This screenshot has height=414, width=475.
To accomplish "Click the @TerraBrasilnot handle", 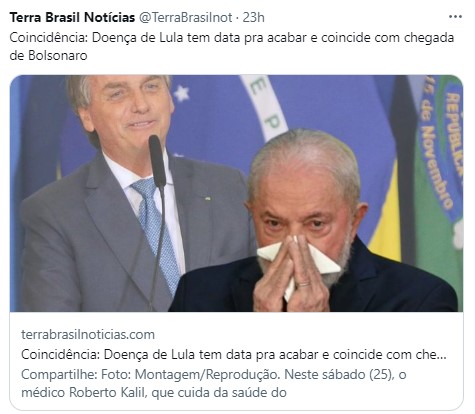I will [x=185, y=17].
